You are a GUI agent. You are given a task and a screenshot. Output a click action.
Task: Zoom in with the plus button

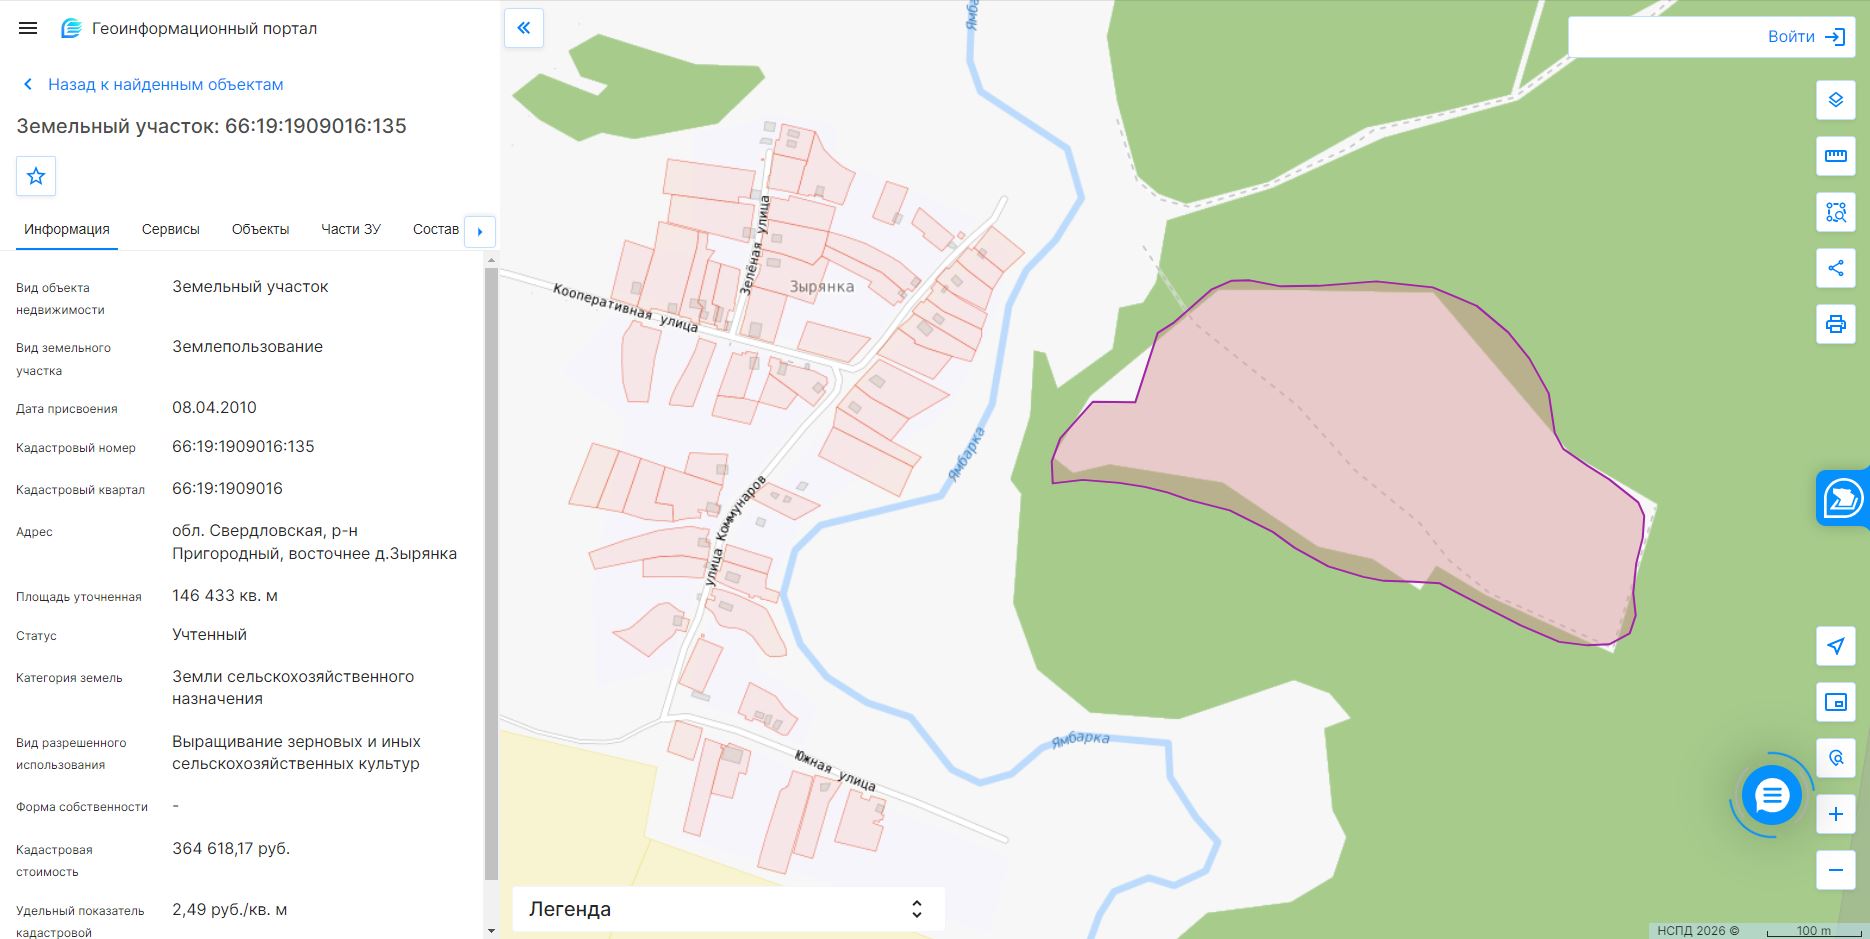click(1835, 814)
